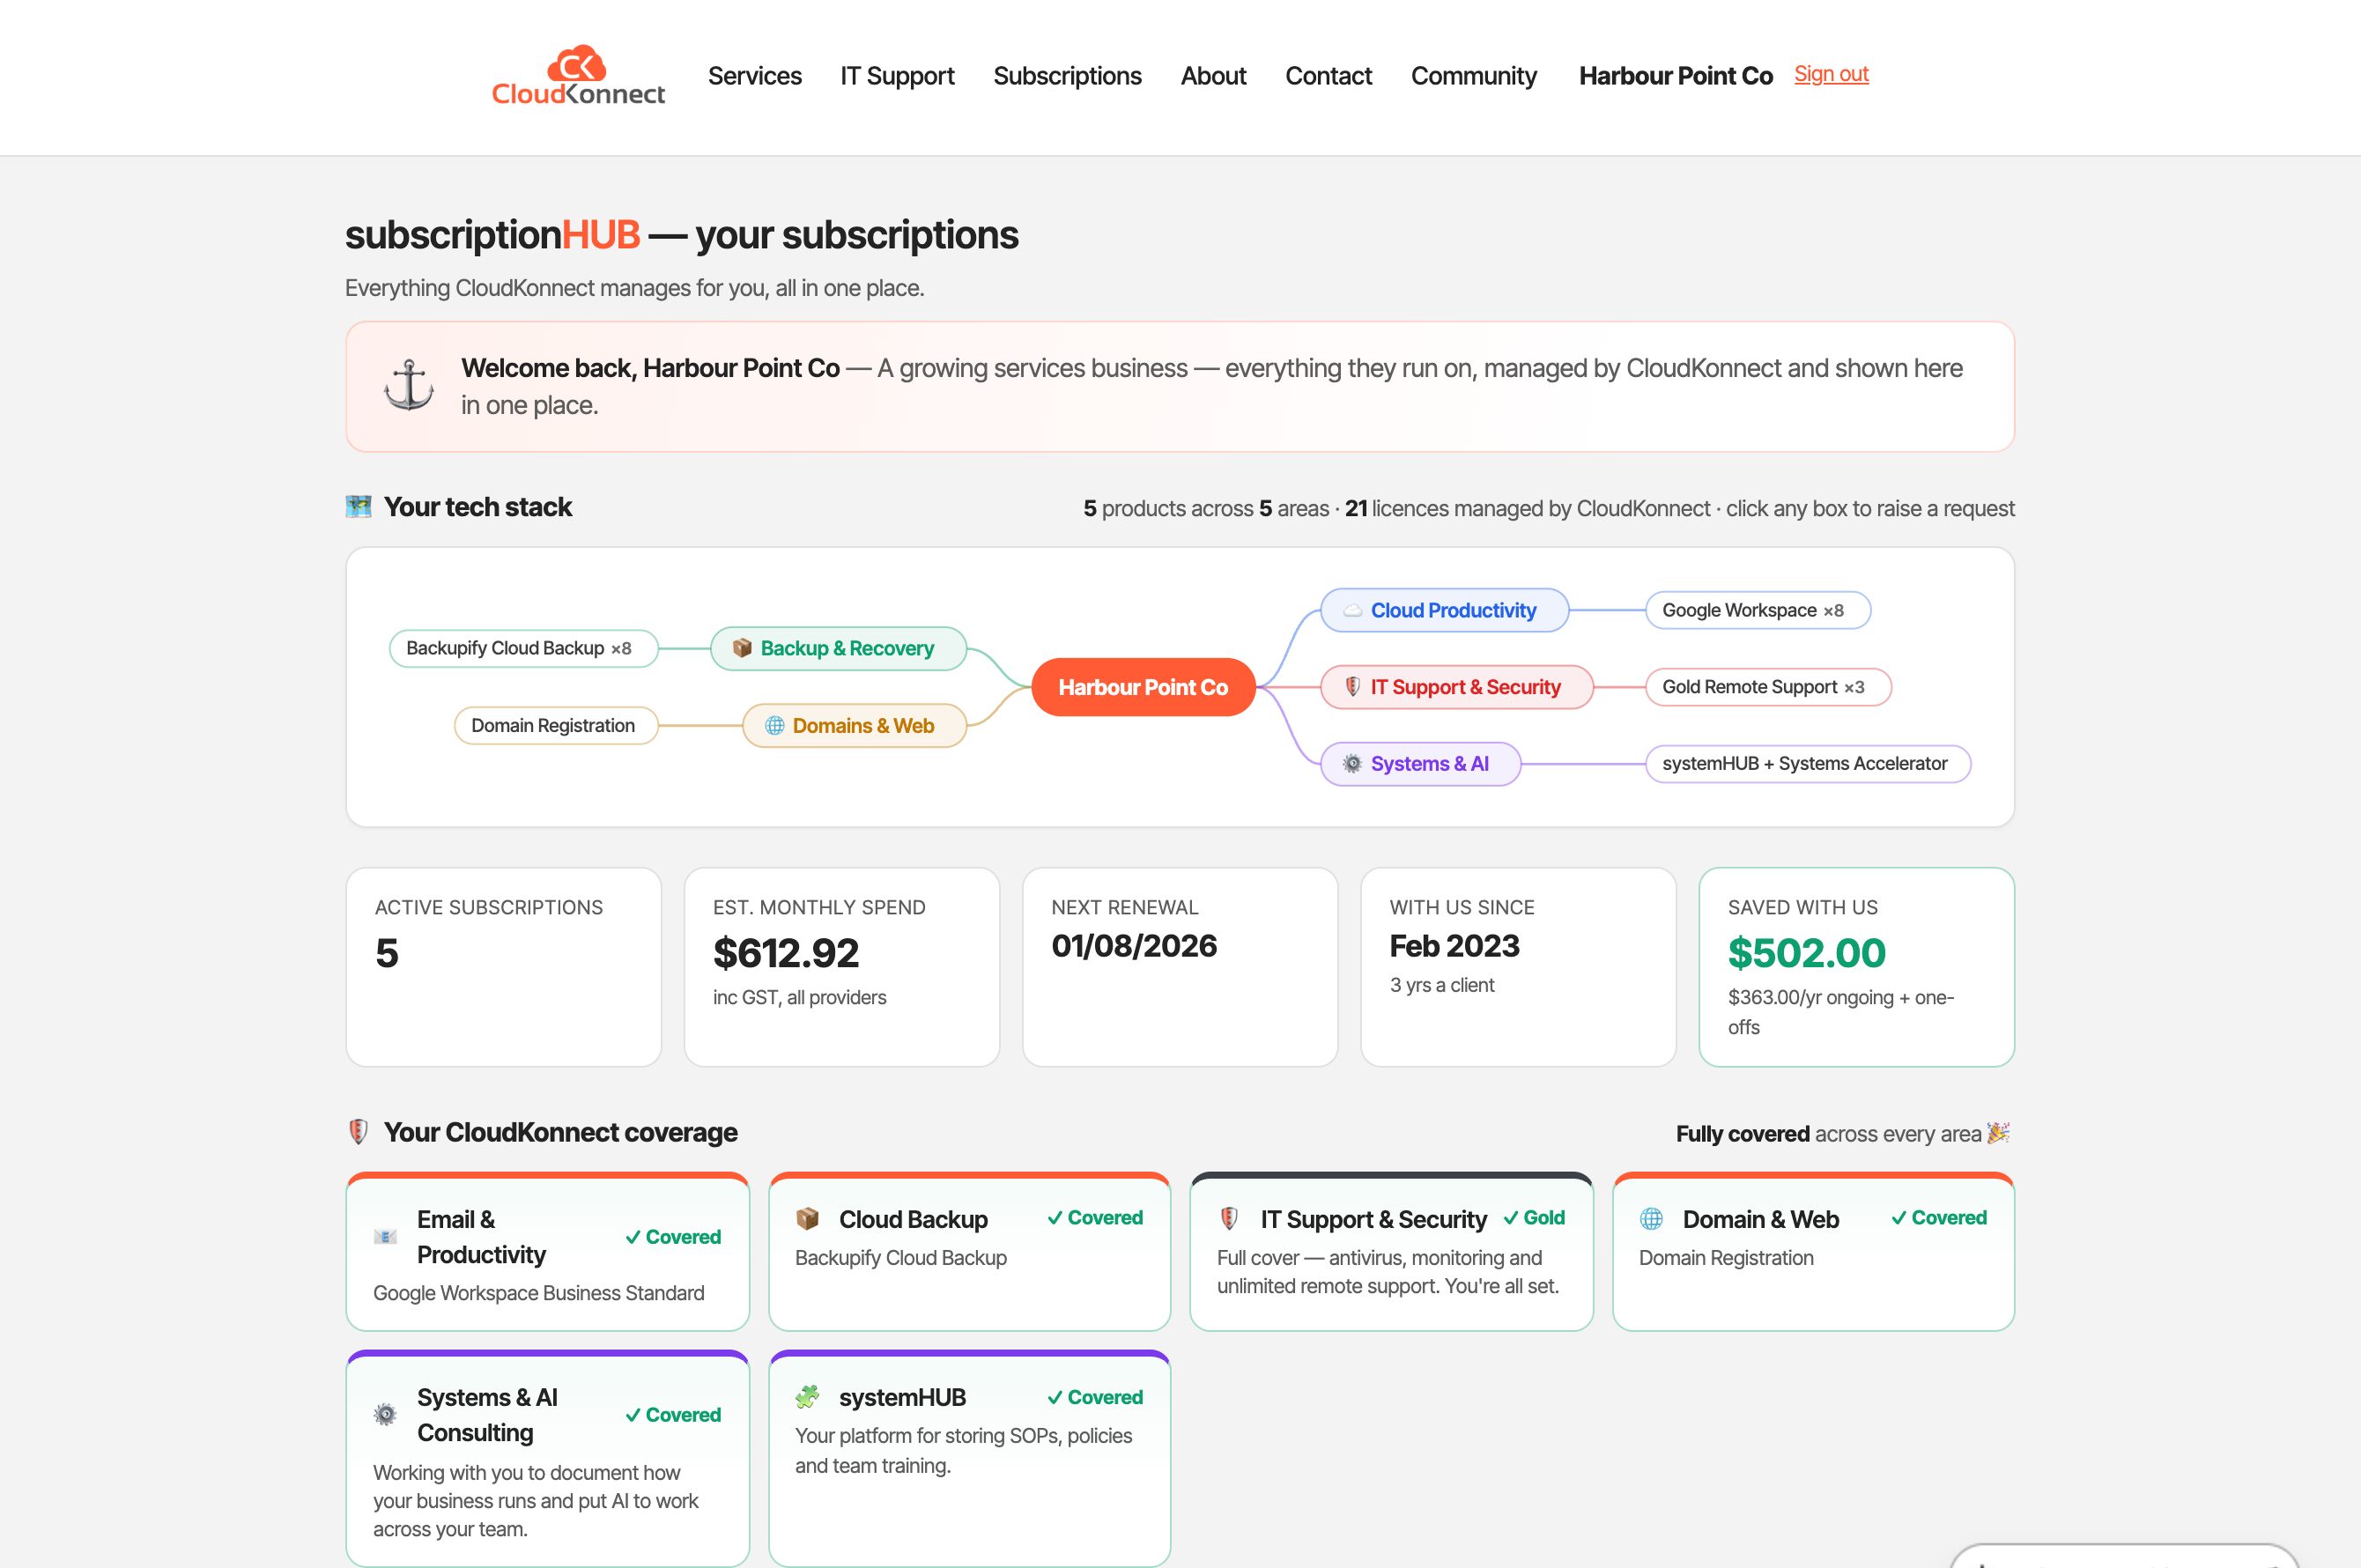Click the 3 yrs a client text
The width and height of the screenshot is (2361, 1568).
[x=1442, y=985]
